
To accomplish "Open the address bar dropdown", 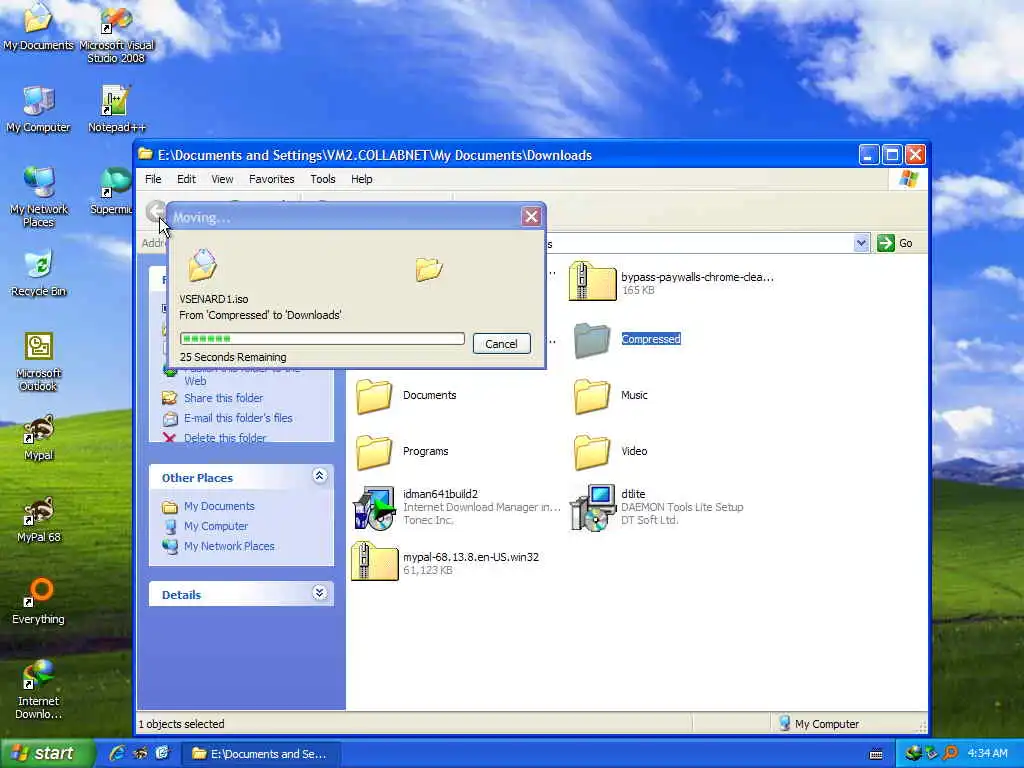I will pyautogui.click(x=861, y=243).
